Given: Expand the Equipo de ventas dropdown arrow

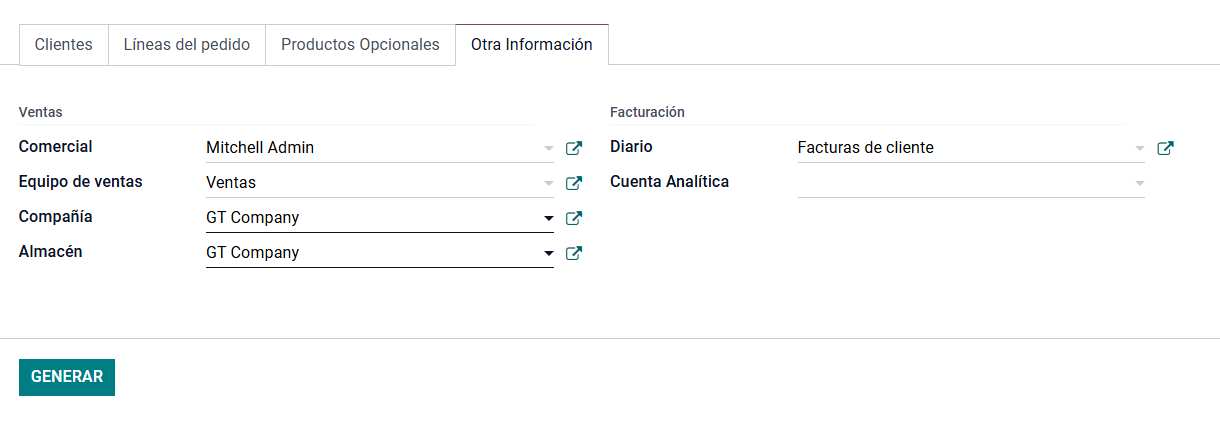Looking at the screenshot, I should point(548,183).
